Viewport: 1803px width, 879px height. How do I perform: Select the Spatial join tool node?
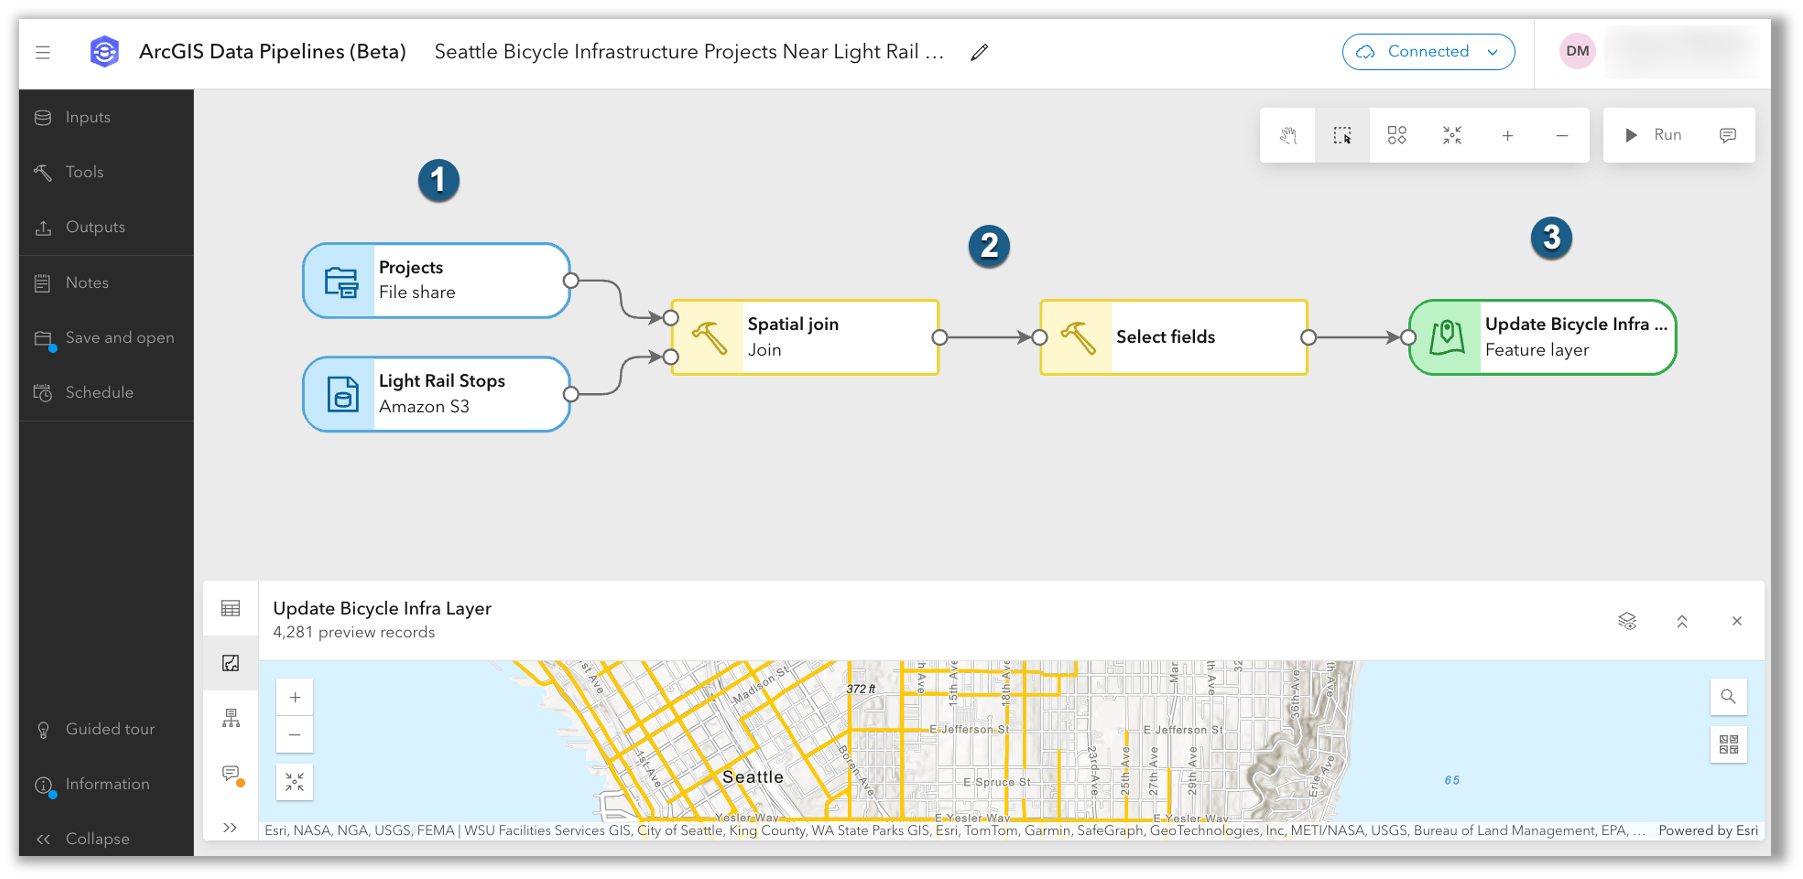[805, 338]
